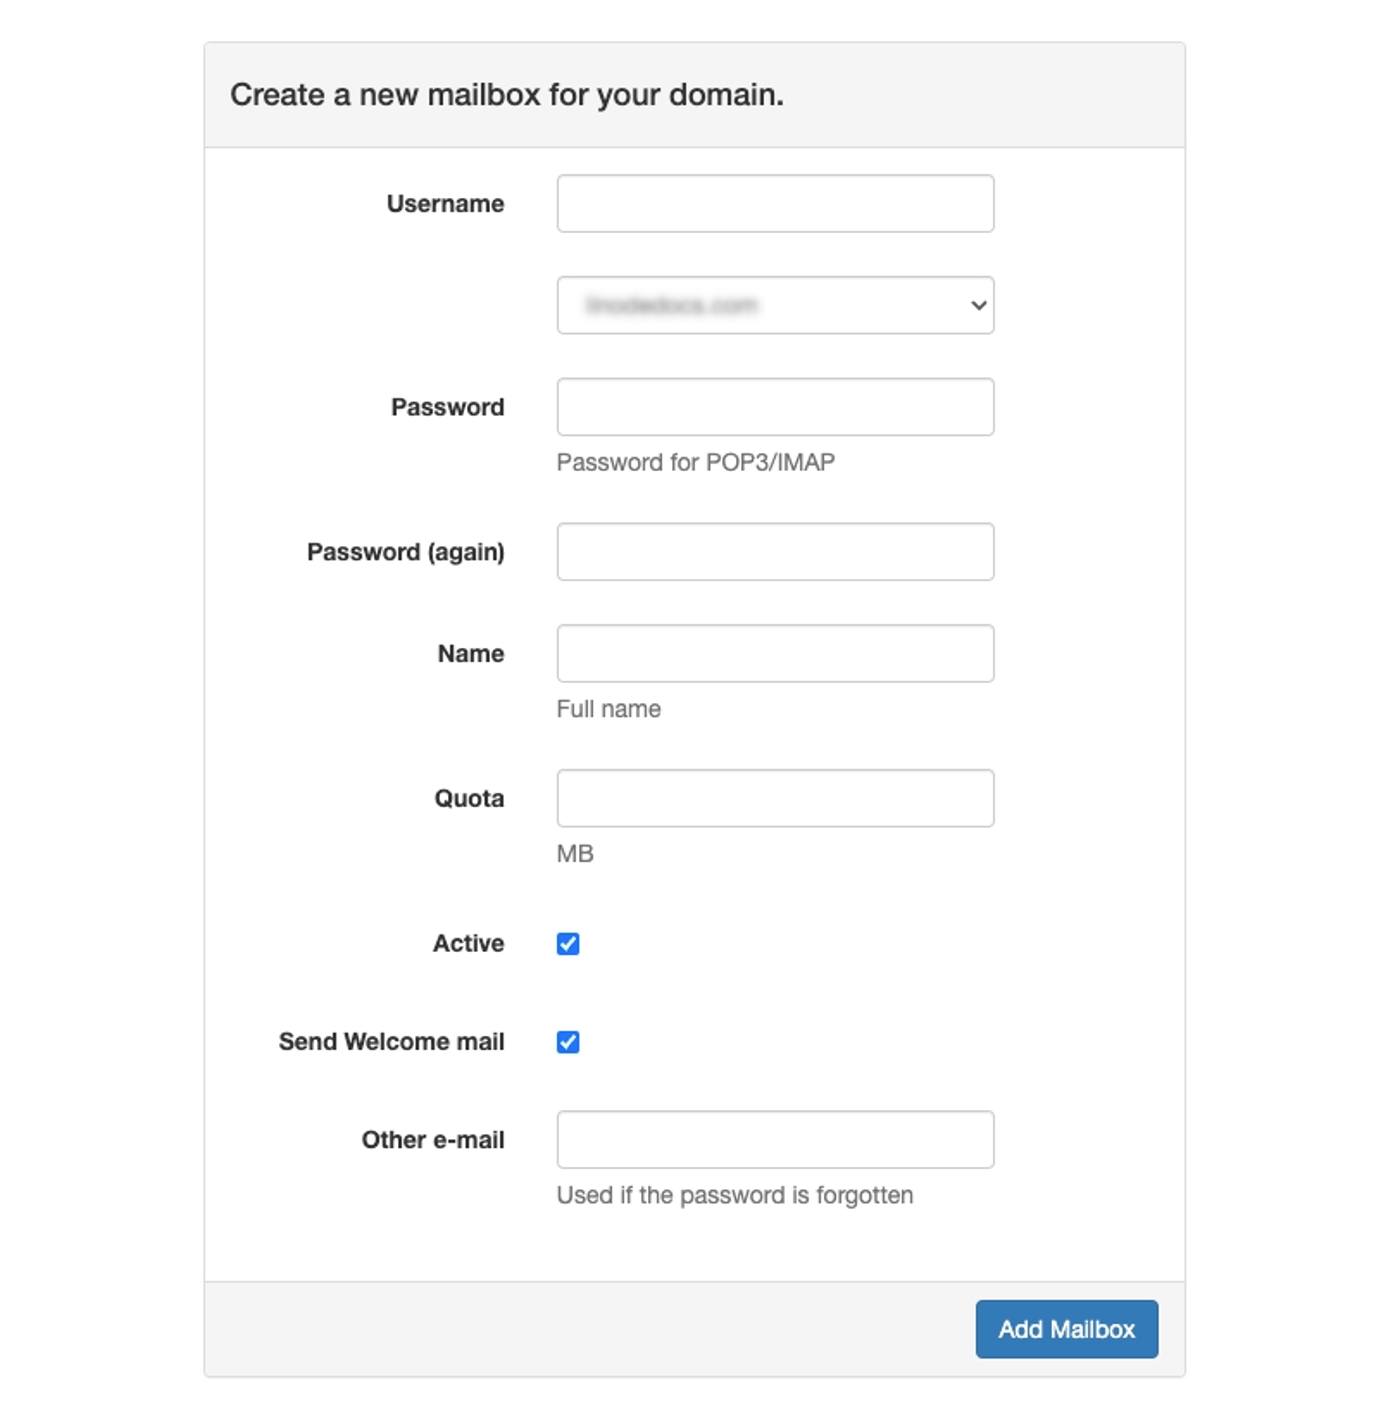Click the Password (again) confirmation field
Viewport: 1388px width, 1412px height.
774,551
